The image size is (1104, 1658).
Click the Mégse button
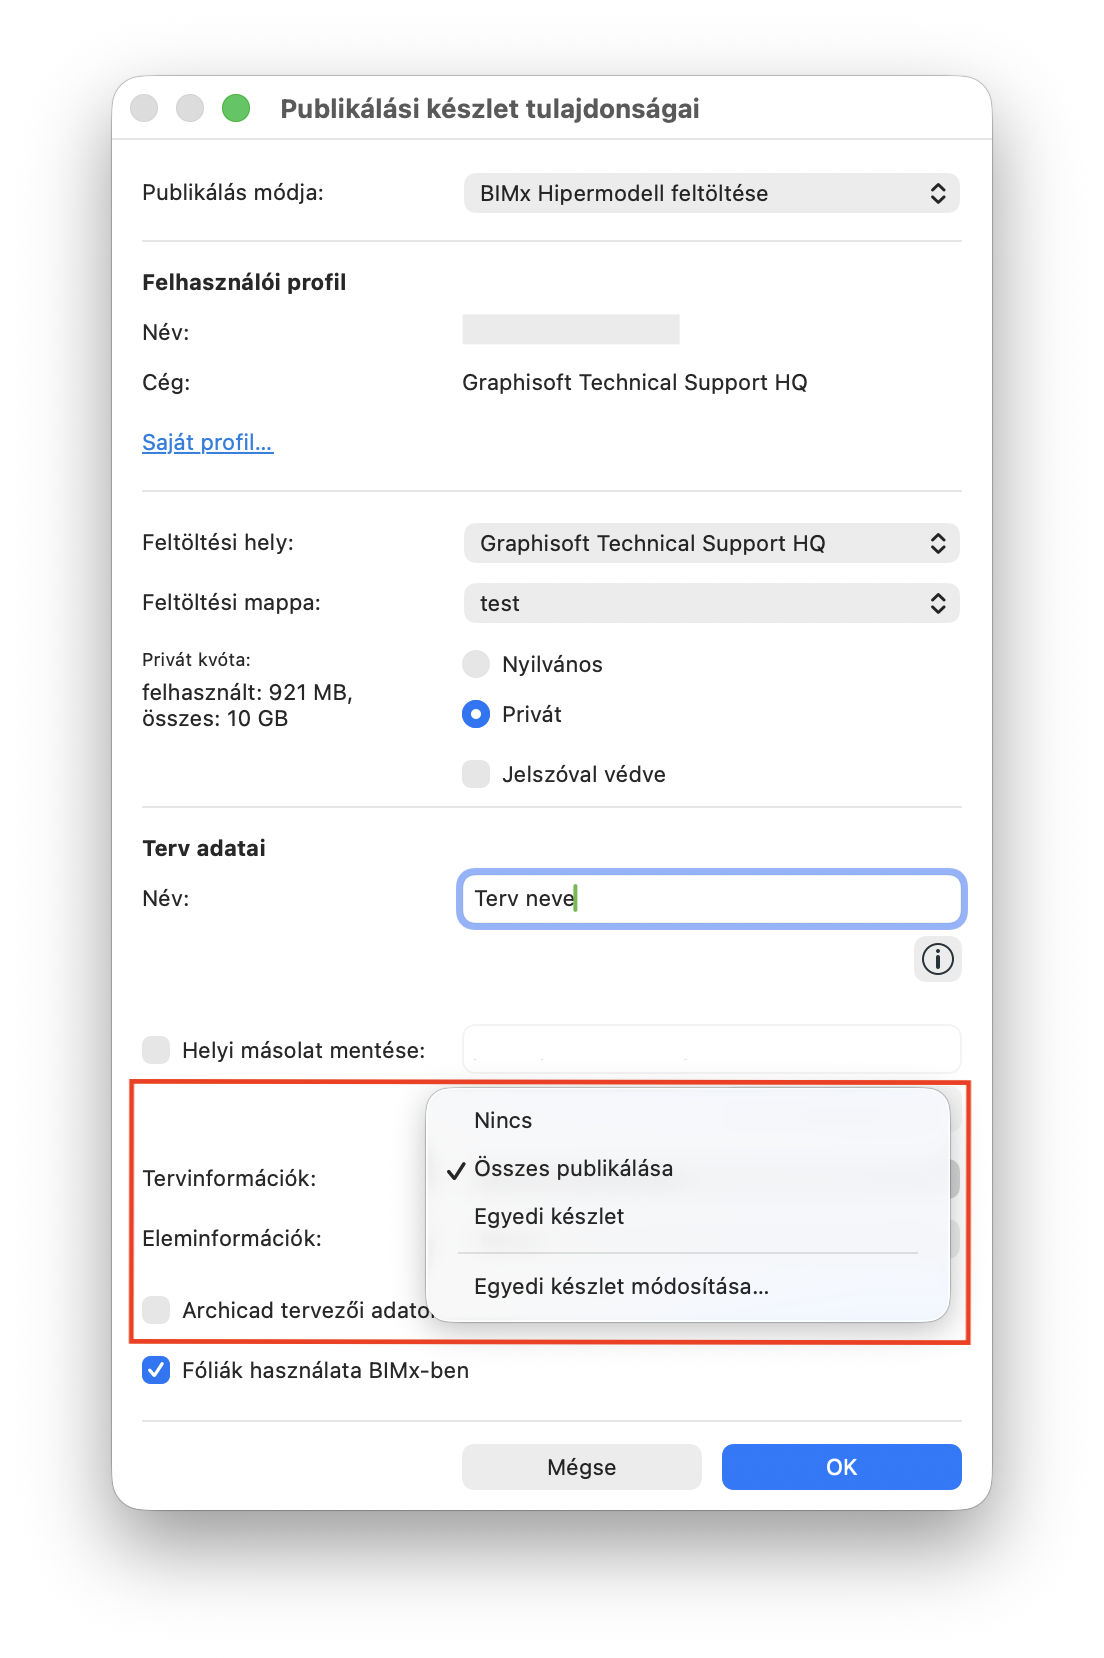point(582,1467)
